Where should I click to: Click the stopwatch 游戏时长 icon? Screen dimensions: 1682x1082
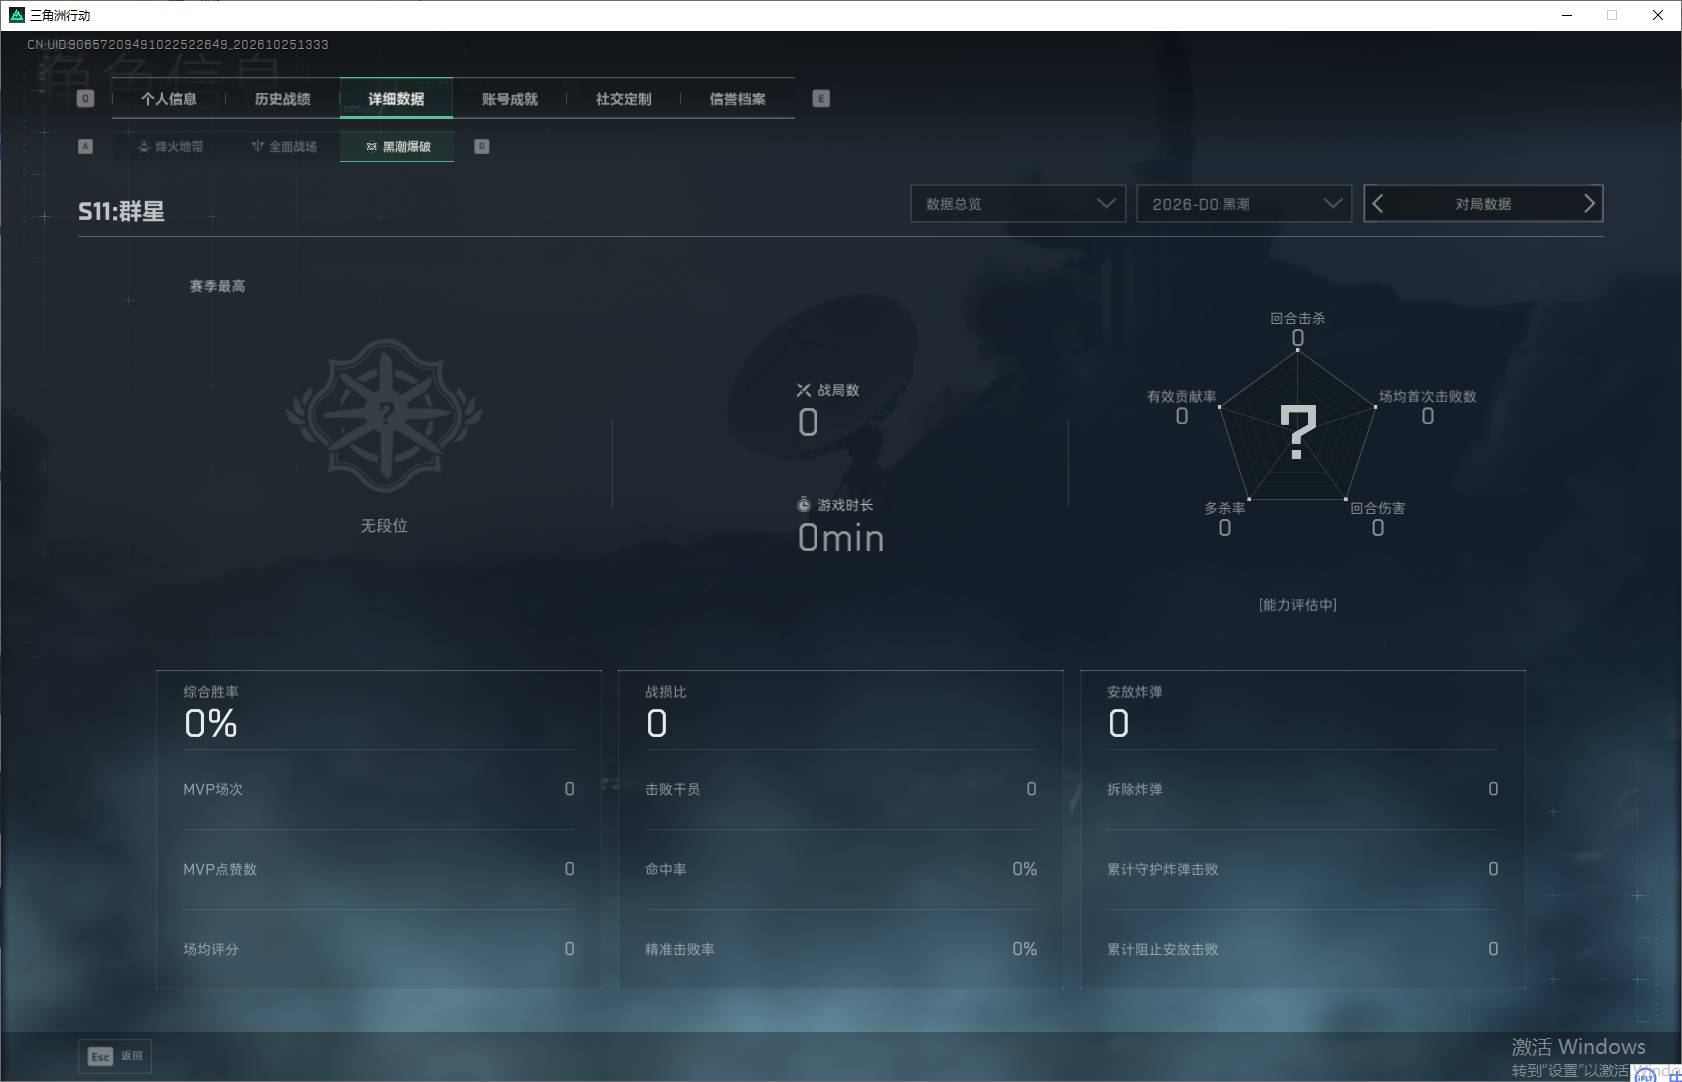804,505
